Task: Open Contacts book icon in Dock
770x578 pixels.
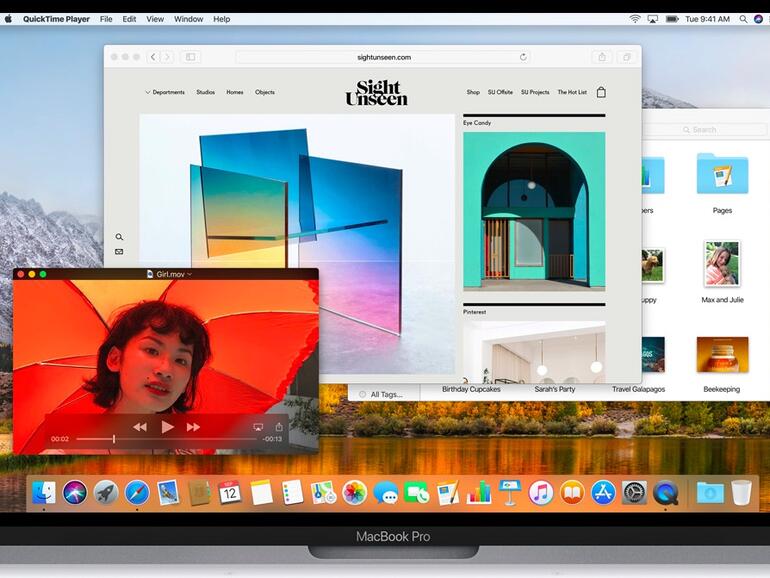Action: pyautogui.click(x=199, y=493)
